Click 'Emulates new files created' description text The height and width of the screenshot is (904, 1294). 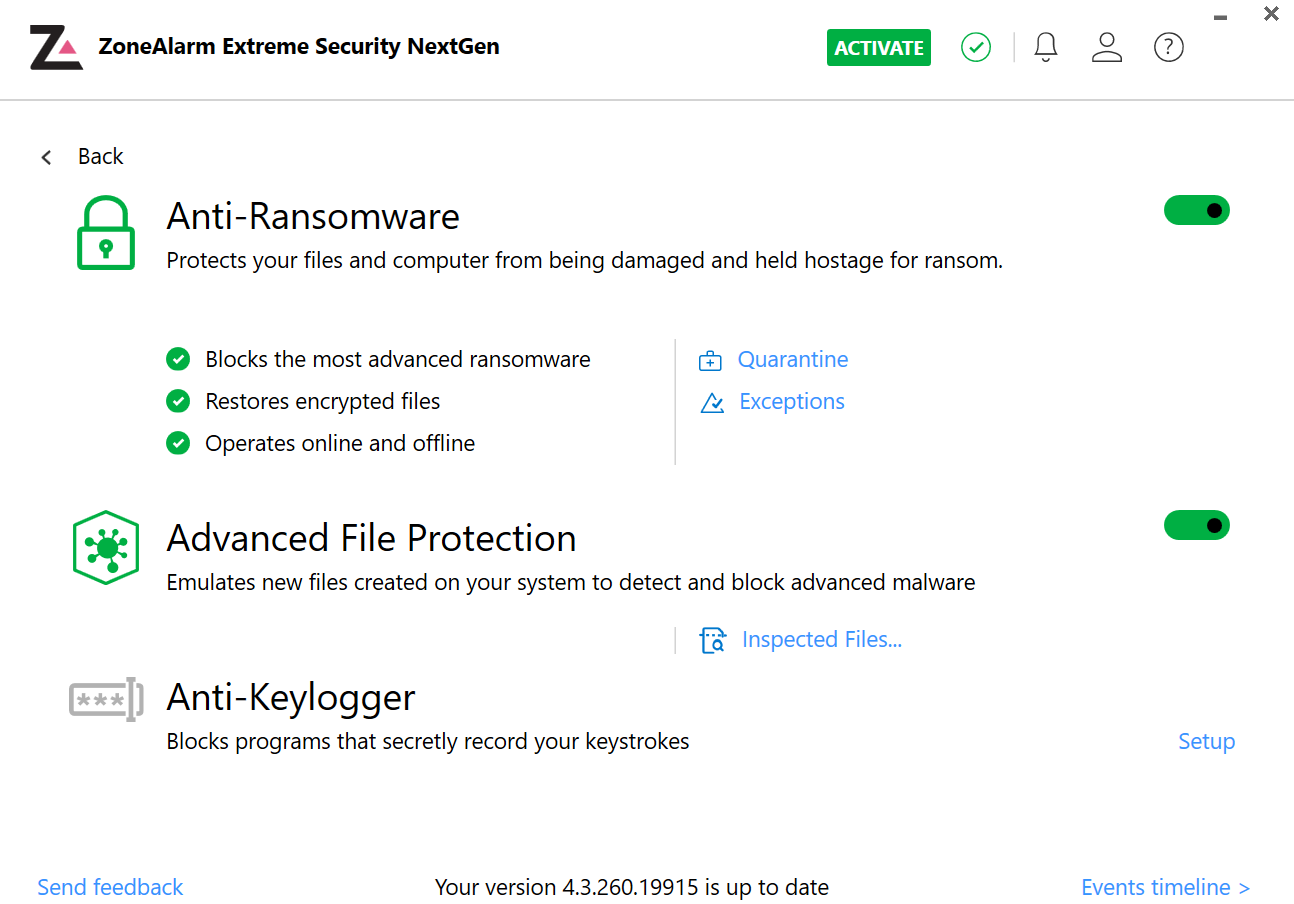point(571,583)
